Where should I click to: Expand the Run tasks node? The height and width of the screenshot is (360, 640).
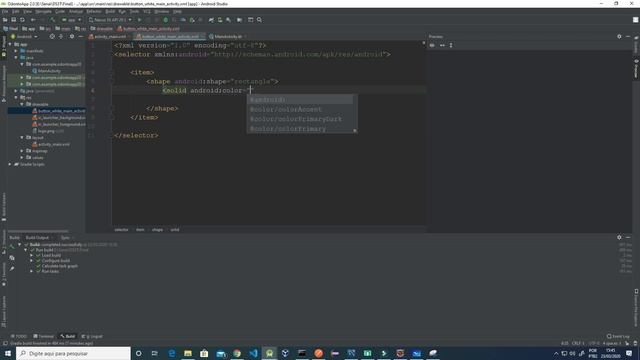(32, 271)
